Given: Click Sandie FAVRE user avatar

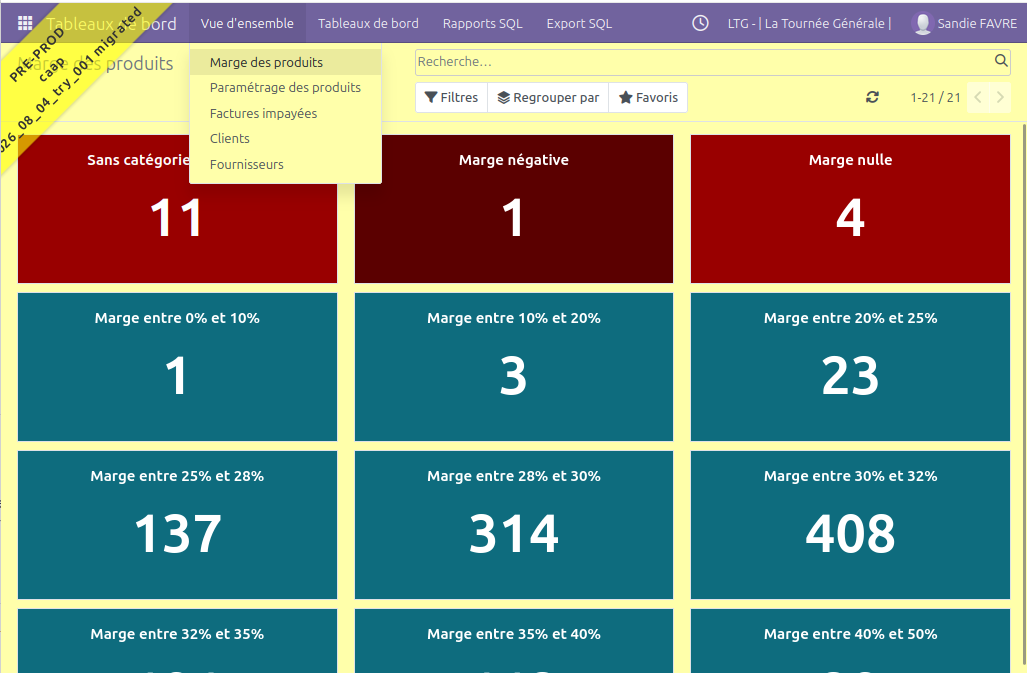Looking at the screenshot, I should point(922,24).
